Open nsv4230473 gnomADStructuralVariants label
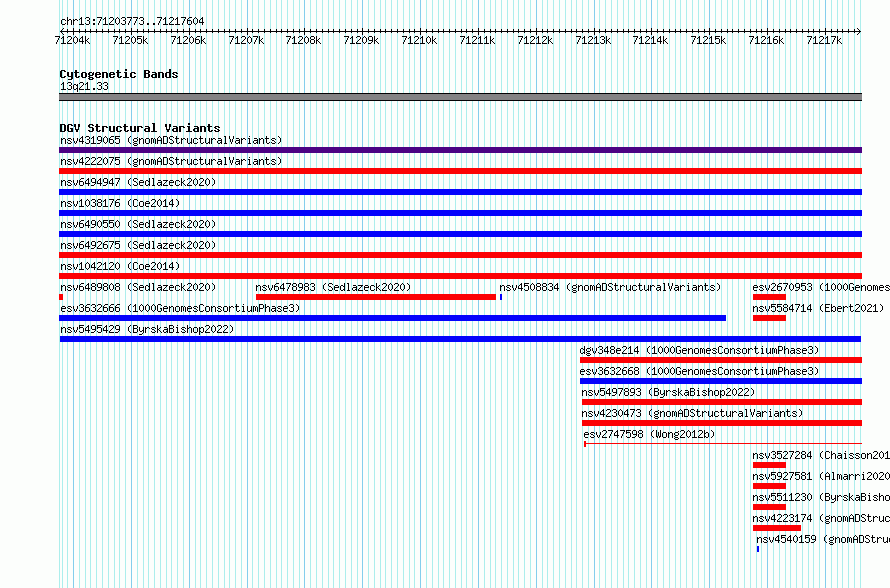 click(692, 413)
